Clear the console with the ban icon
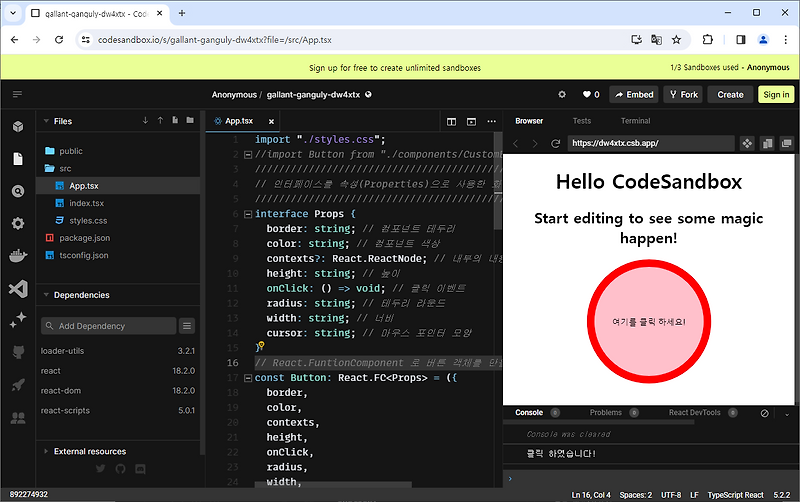The width and height of the screenshot is (800, 502). click(x=764, y=413)
